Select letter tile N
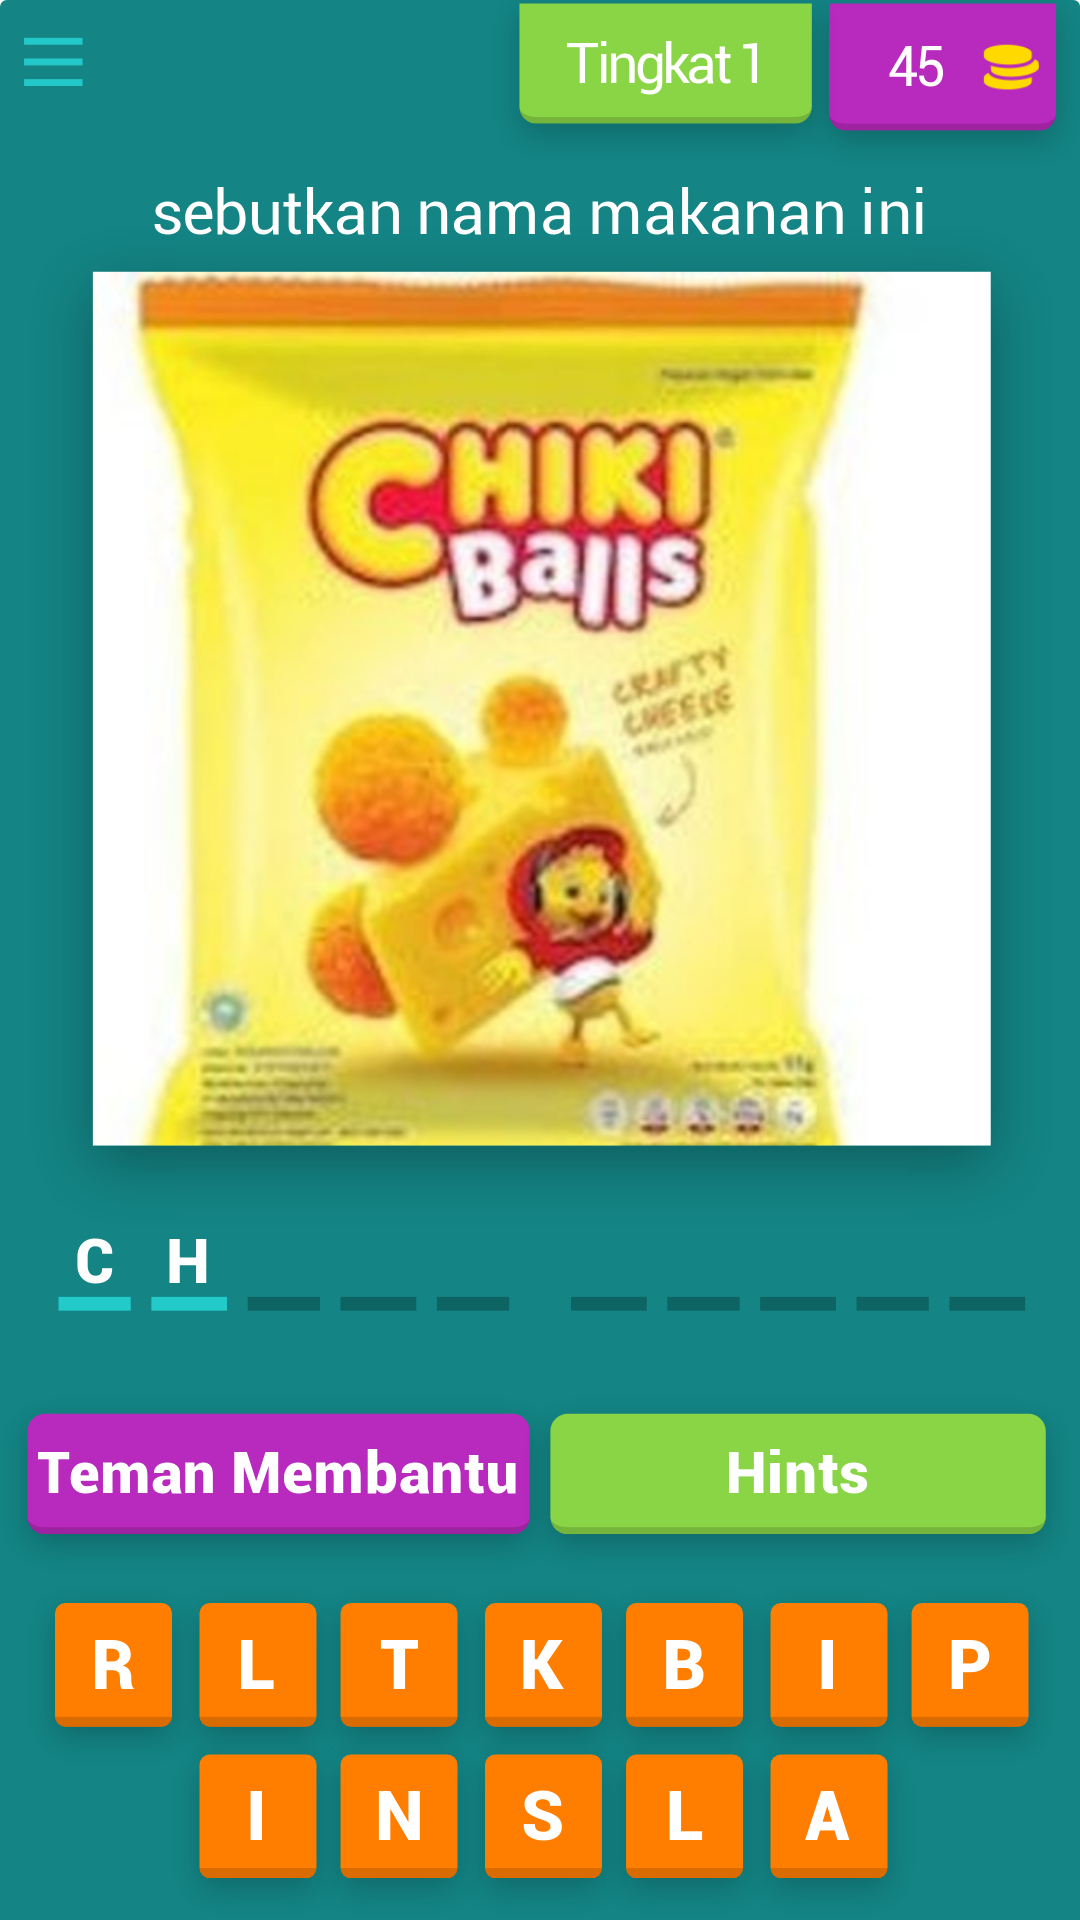 click(399, 1816)
